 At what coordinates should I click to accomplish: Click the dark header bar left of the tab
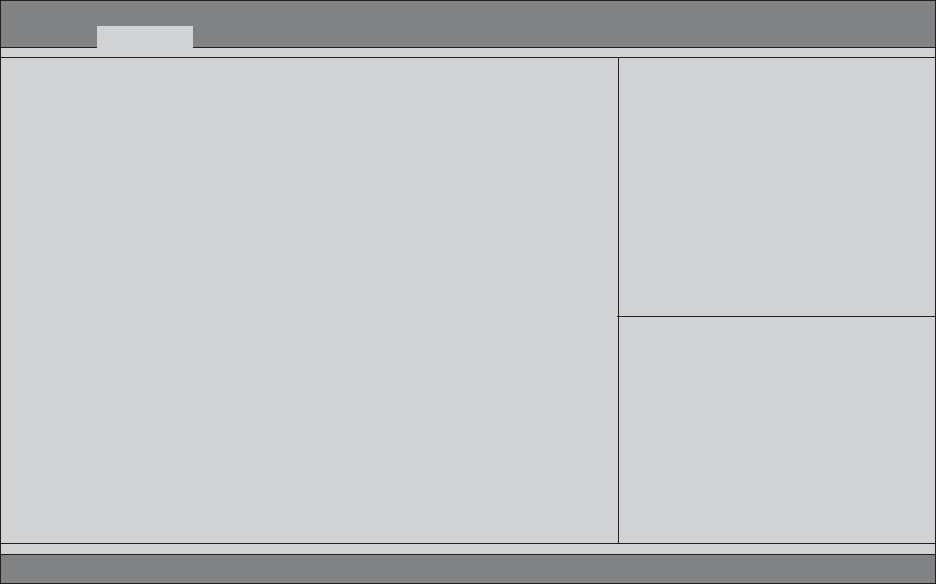pyautogui.click(x=48, y=24)
